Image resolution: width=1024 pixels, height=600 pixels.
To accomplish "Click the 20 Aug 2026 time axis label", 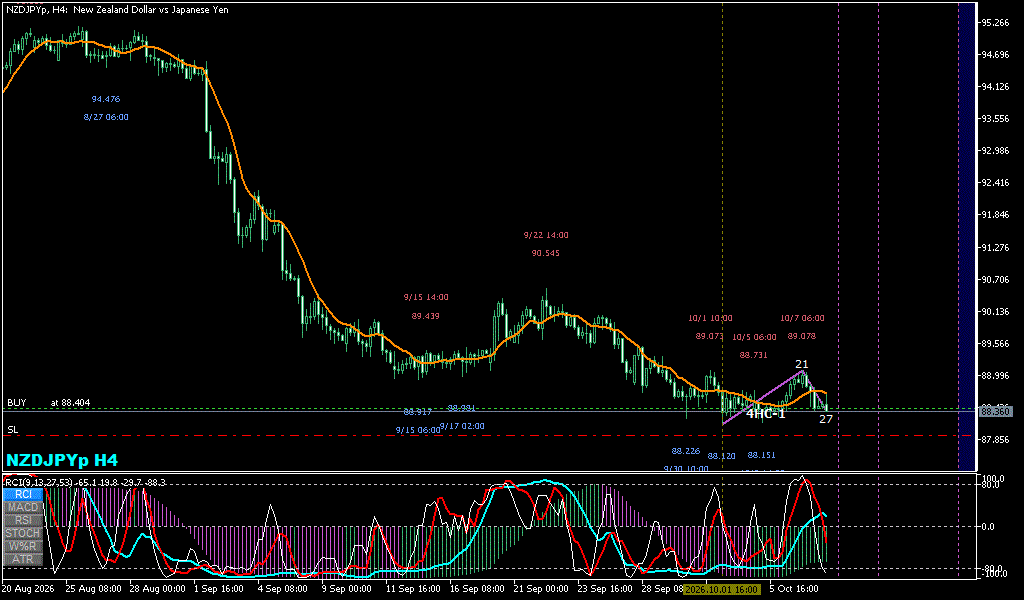I will (x=29, y=589).
